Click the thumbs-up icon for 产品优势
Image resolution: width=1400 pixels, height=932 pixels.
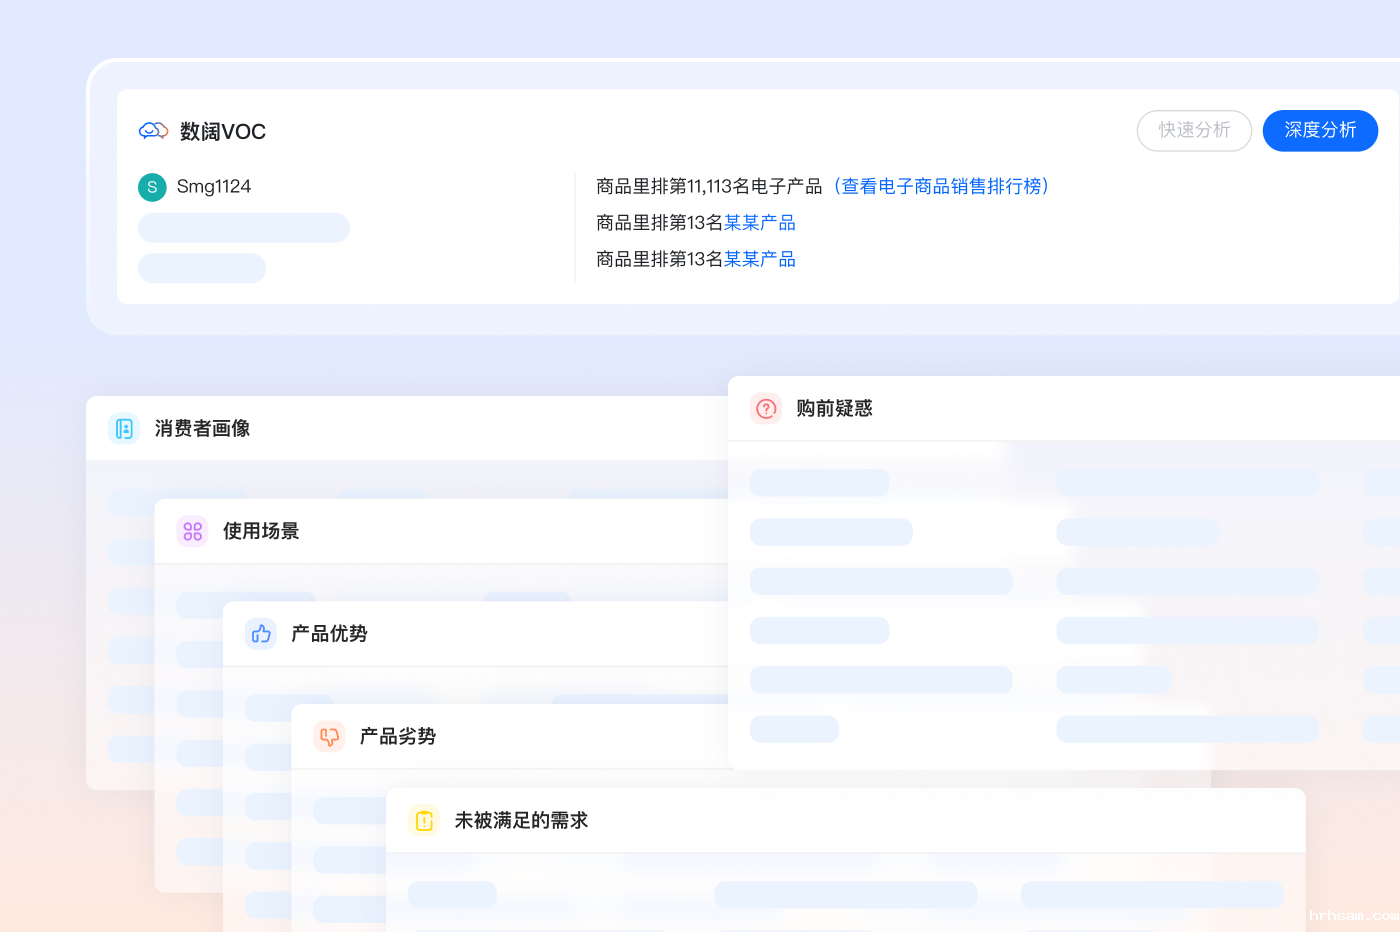point(261,634)
